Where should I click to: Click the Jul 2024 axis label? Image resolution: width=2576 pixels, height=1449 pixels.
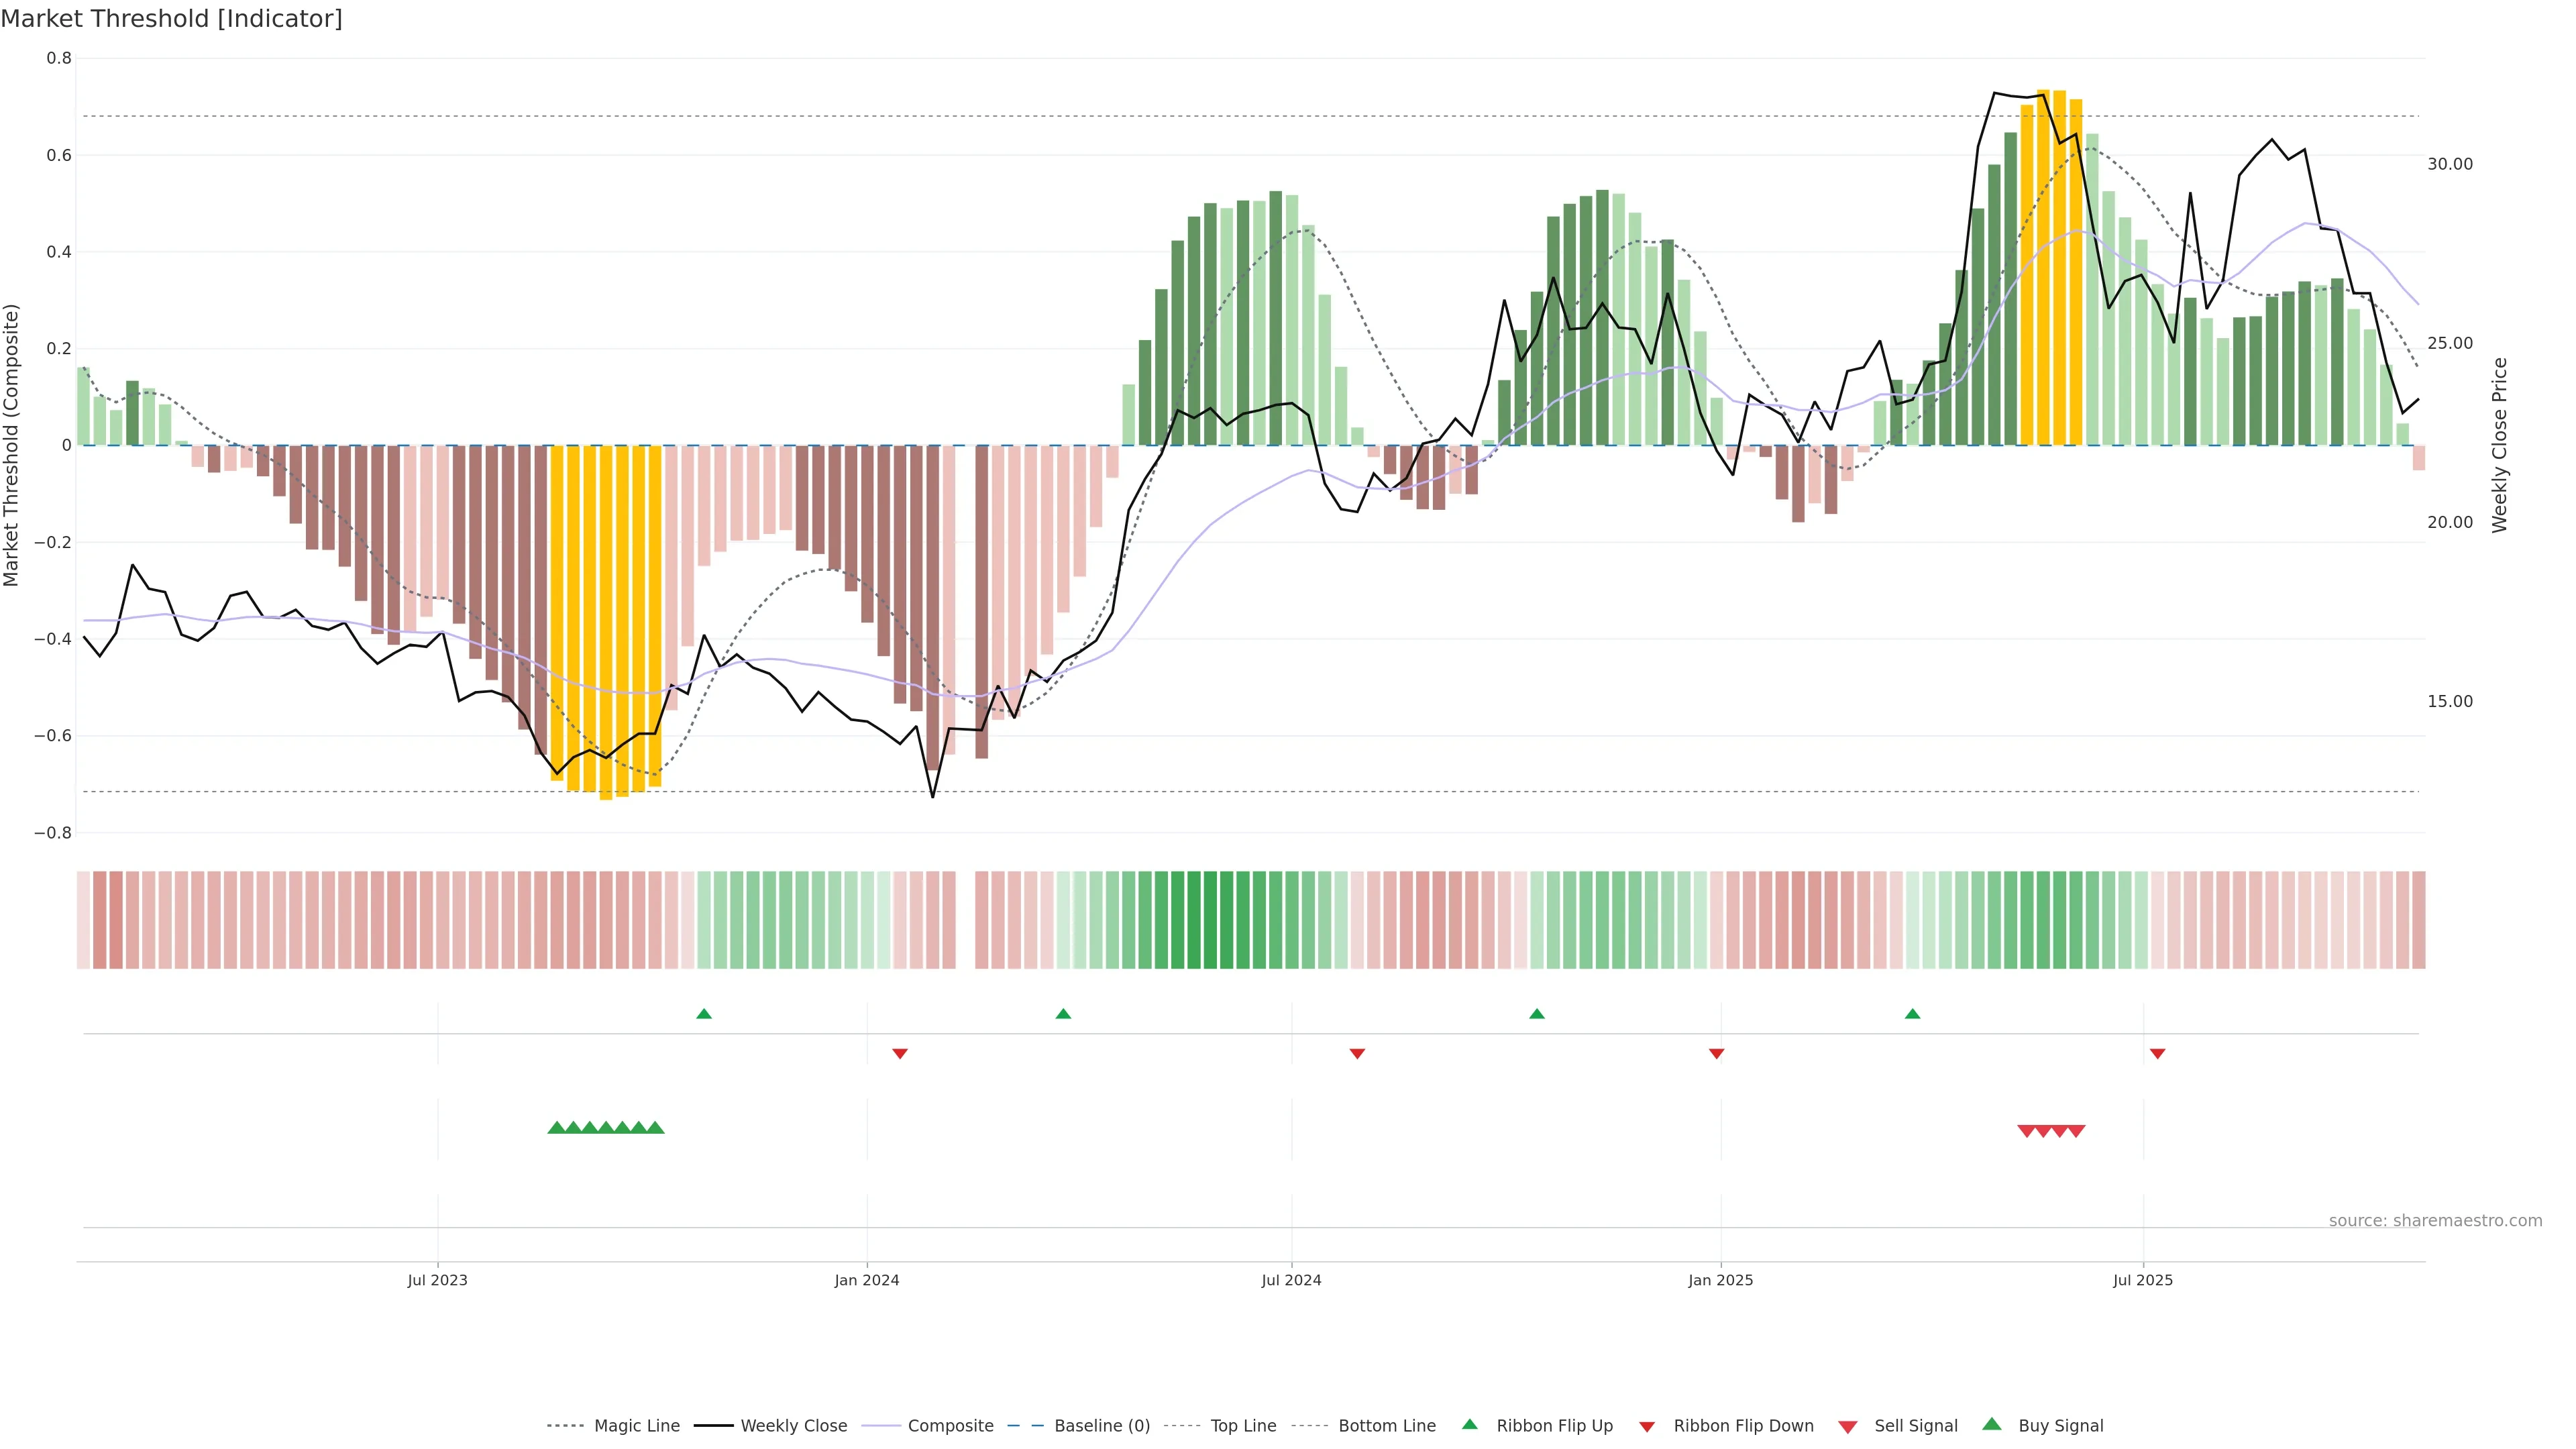[1291, 1280]
